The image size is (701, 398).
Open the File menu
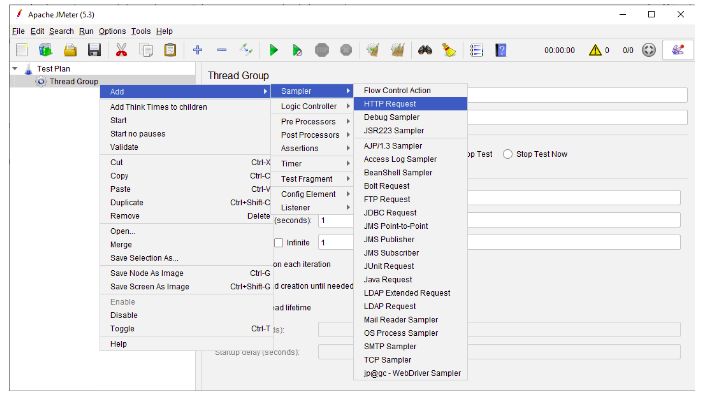coord(18,31)
